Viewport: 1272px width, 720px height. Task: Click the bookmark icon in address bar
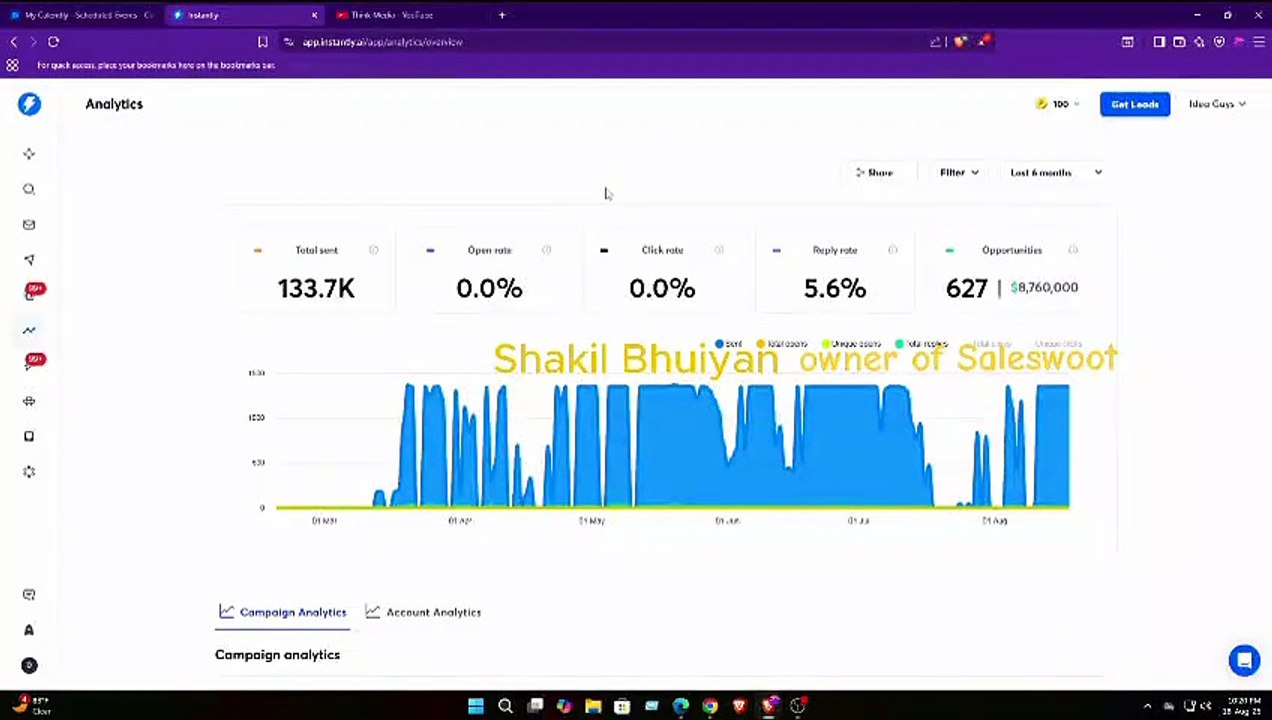click(262, 42)
